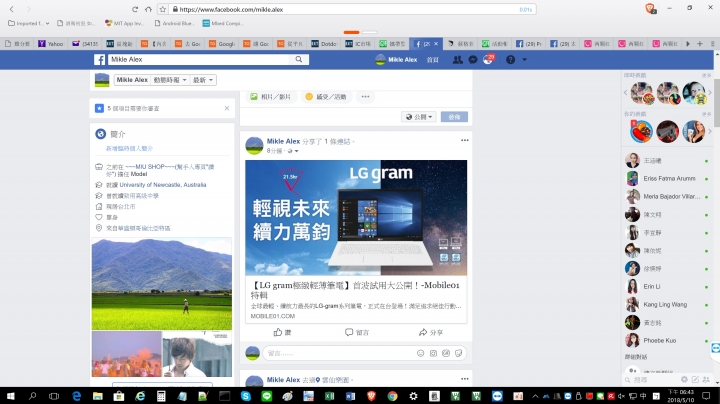Viewport: 720px width, 404px height.
Task: Switch to the (29) Pr Facebook tab
Action: 529,44
